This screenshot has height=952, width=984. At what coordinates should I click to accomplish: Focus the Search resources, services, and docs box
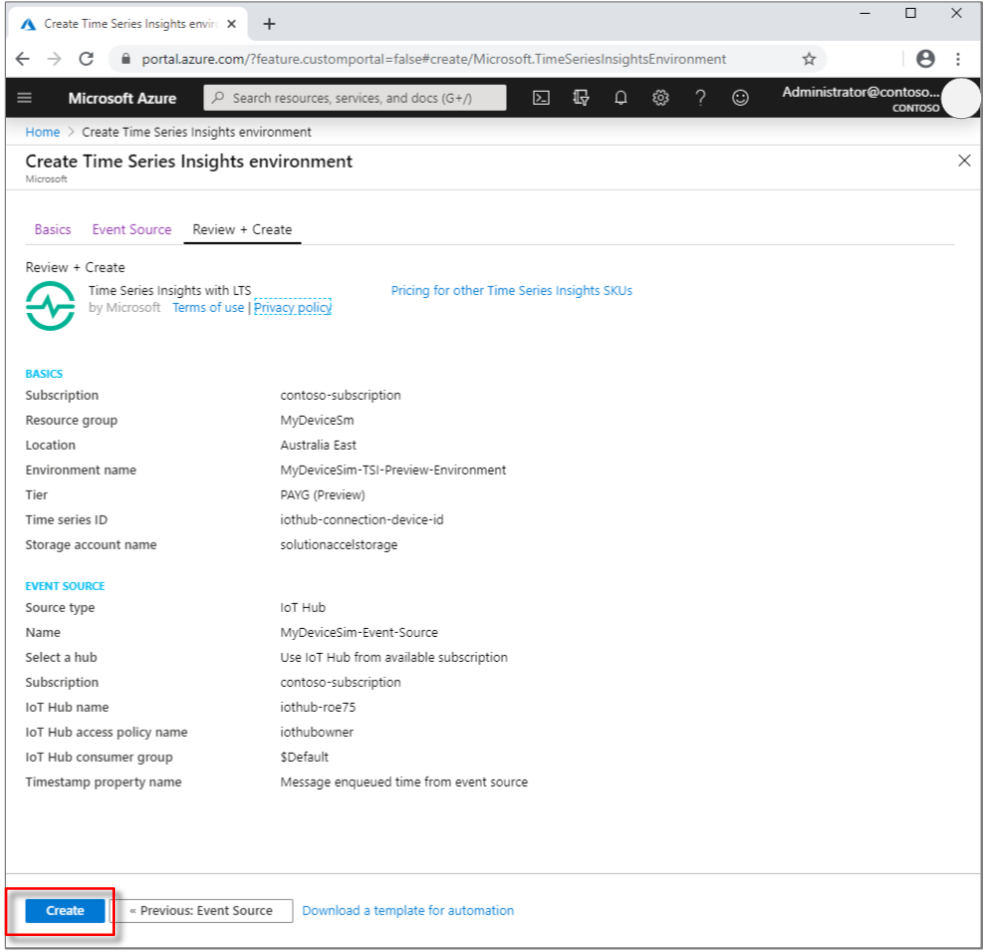coord(355,98)
